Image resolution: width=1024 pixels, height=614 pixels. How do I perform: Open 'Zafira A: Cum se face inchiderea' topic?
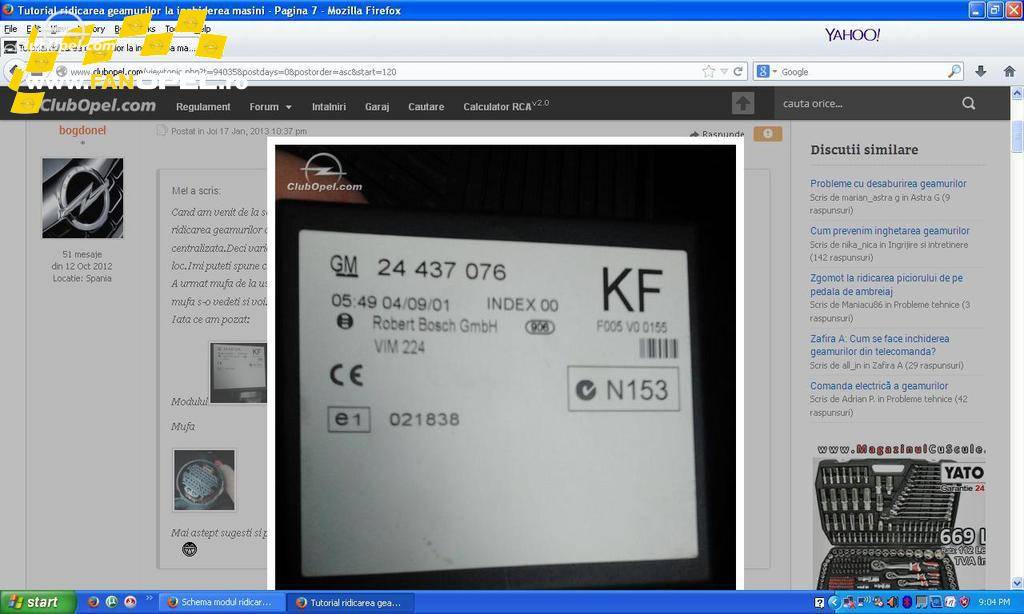pyautogui.click(x=880, y=345)
